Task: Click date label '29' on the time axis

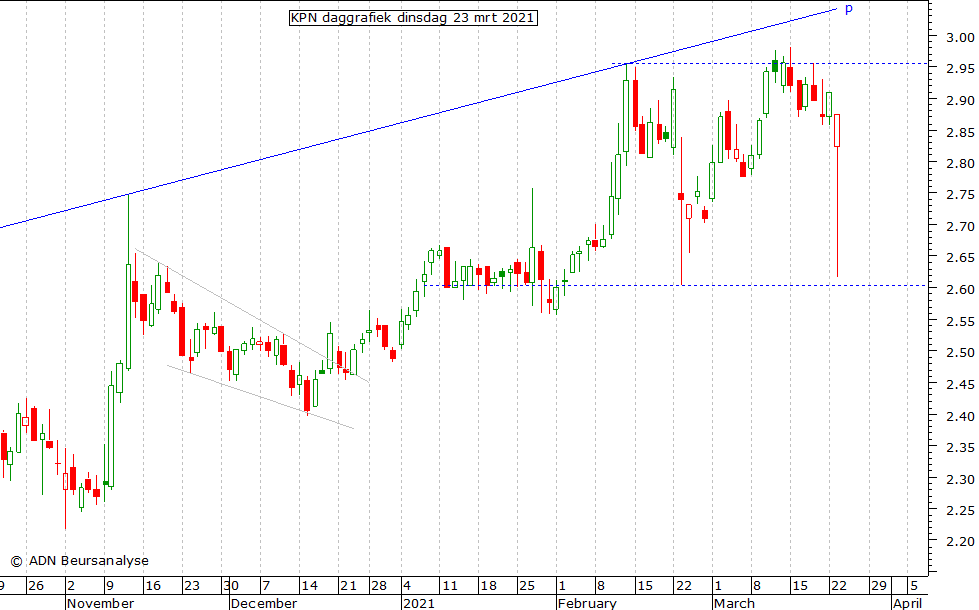Action: tap(878, 586)
